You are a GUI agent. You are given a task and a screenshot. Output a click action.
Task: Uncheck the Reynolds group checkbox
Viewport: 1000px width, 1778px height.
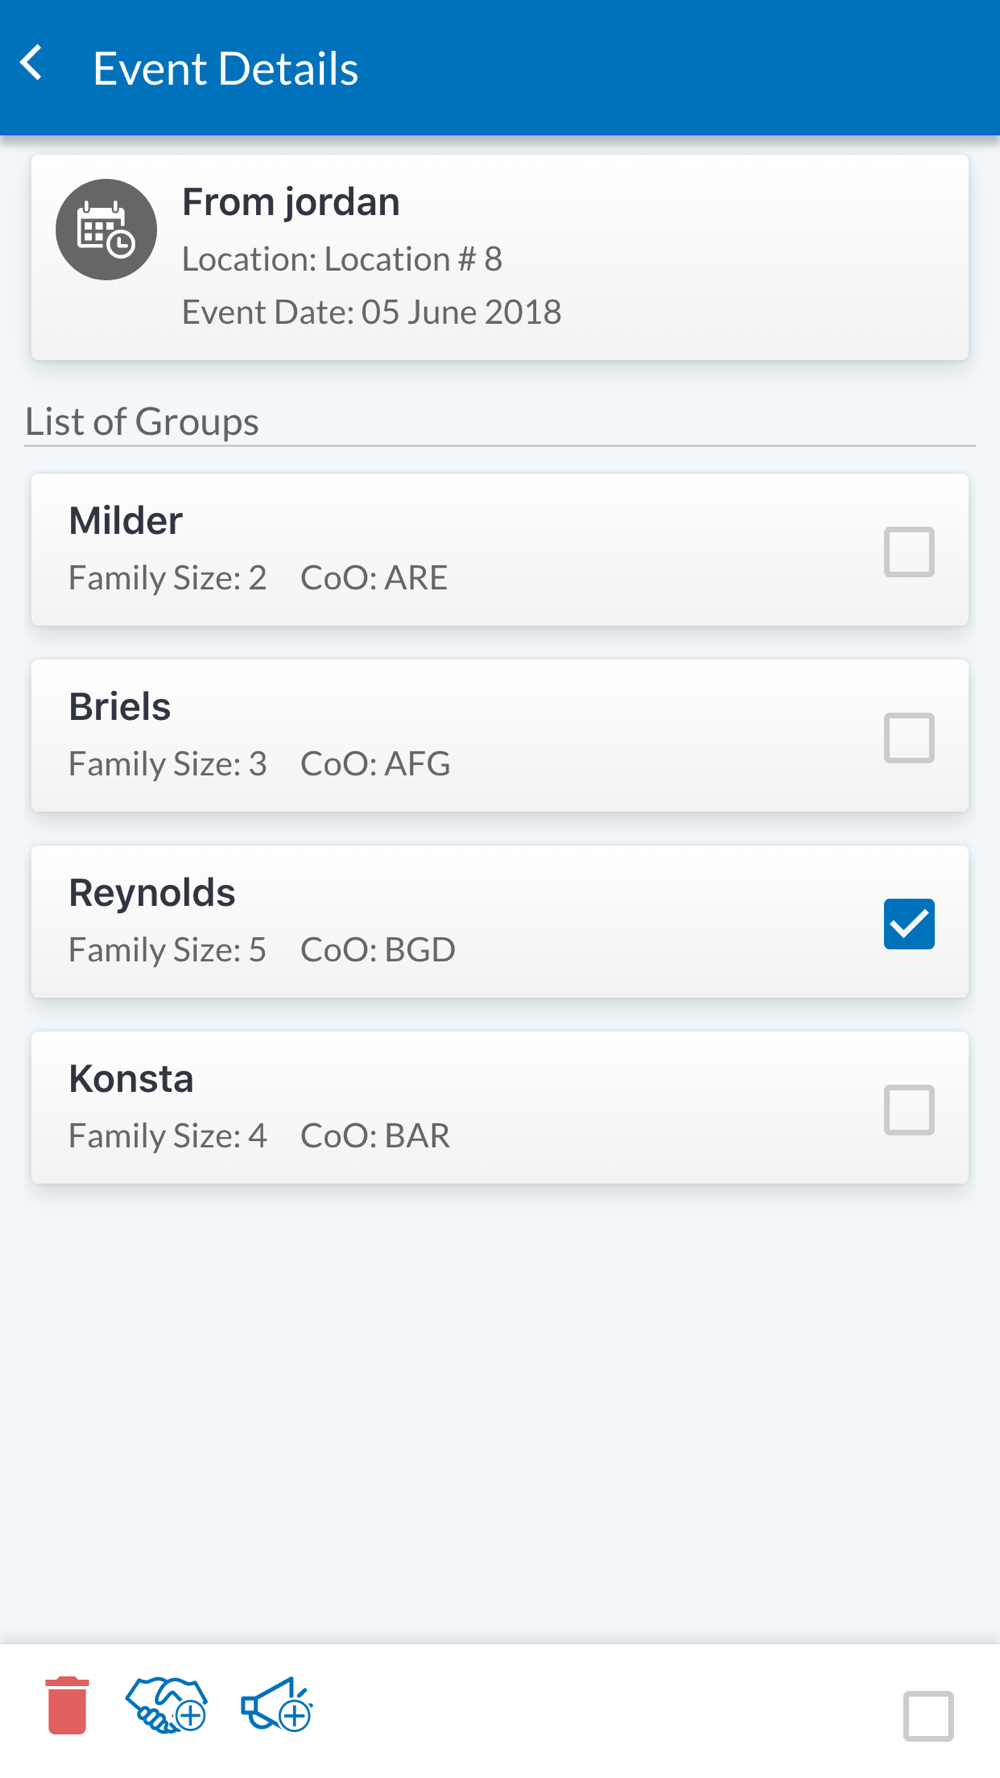909,924
